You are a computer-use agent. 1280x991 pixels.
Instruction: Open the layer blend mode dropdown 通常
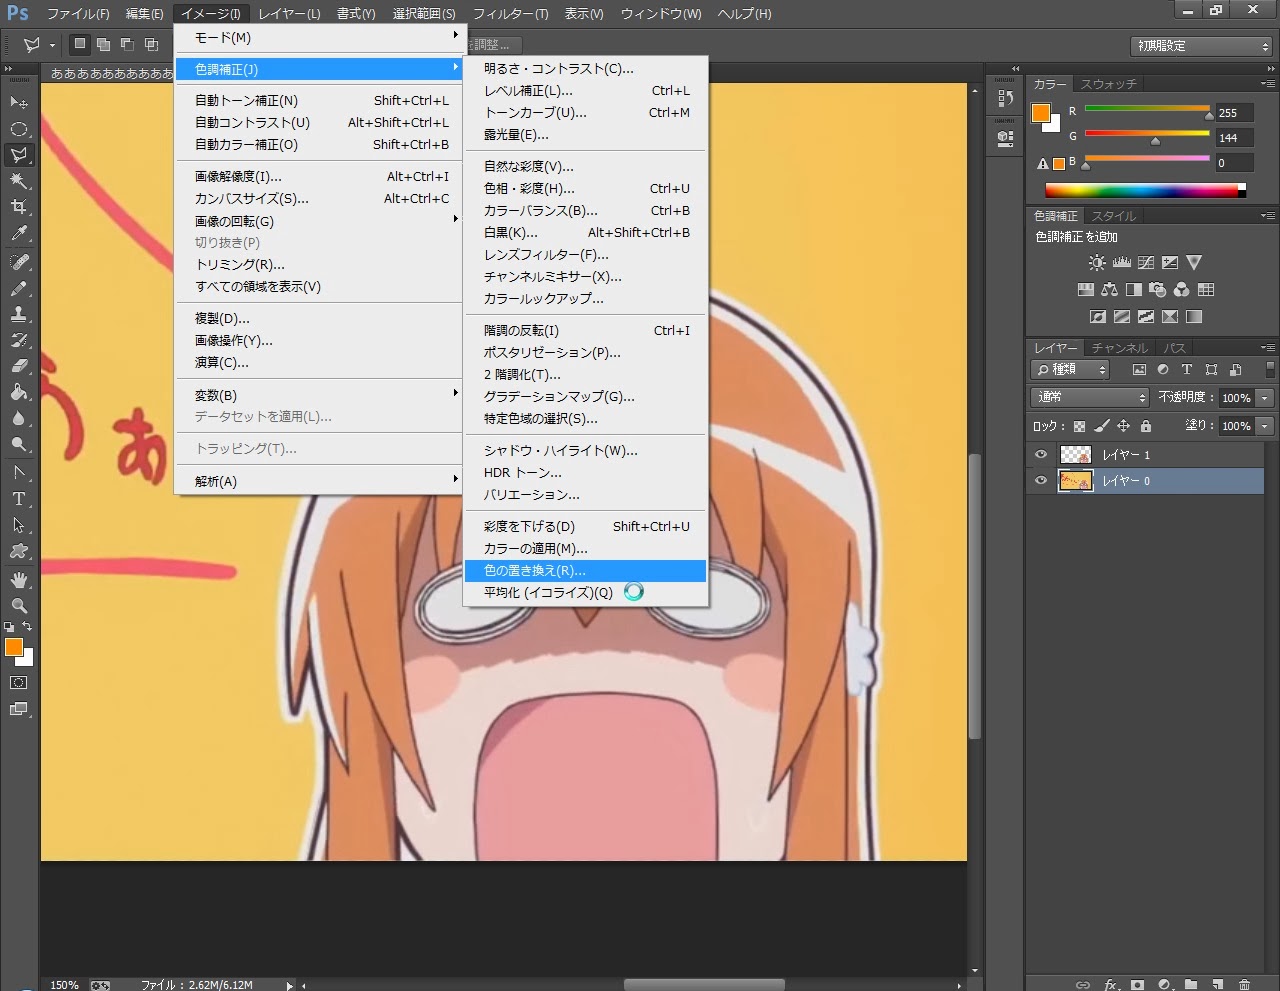[1090, 397]
